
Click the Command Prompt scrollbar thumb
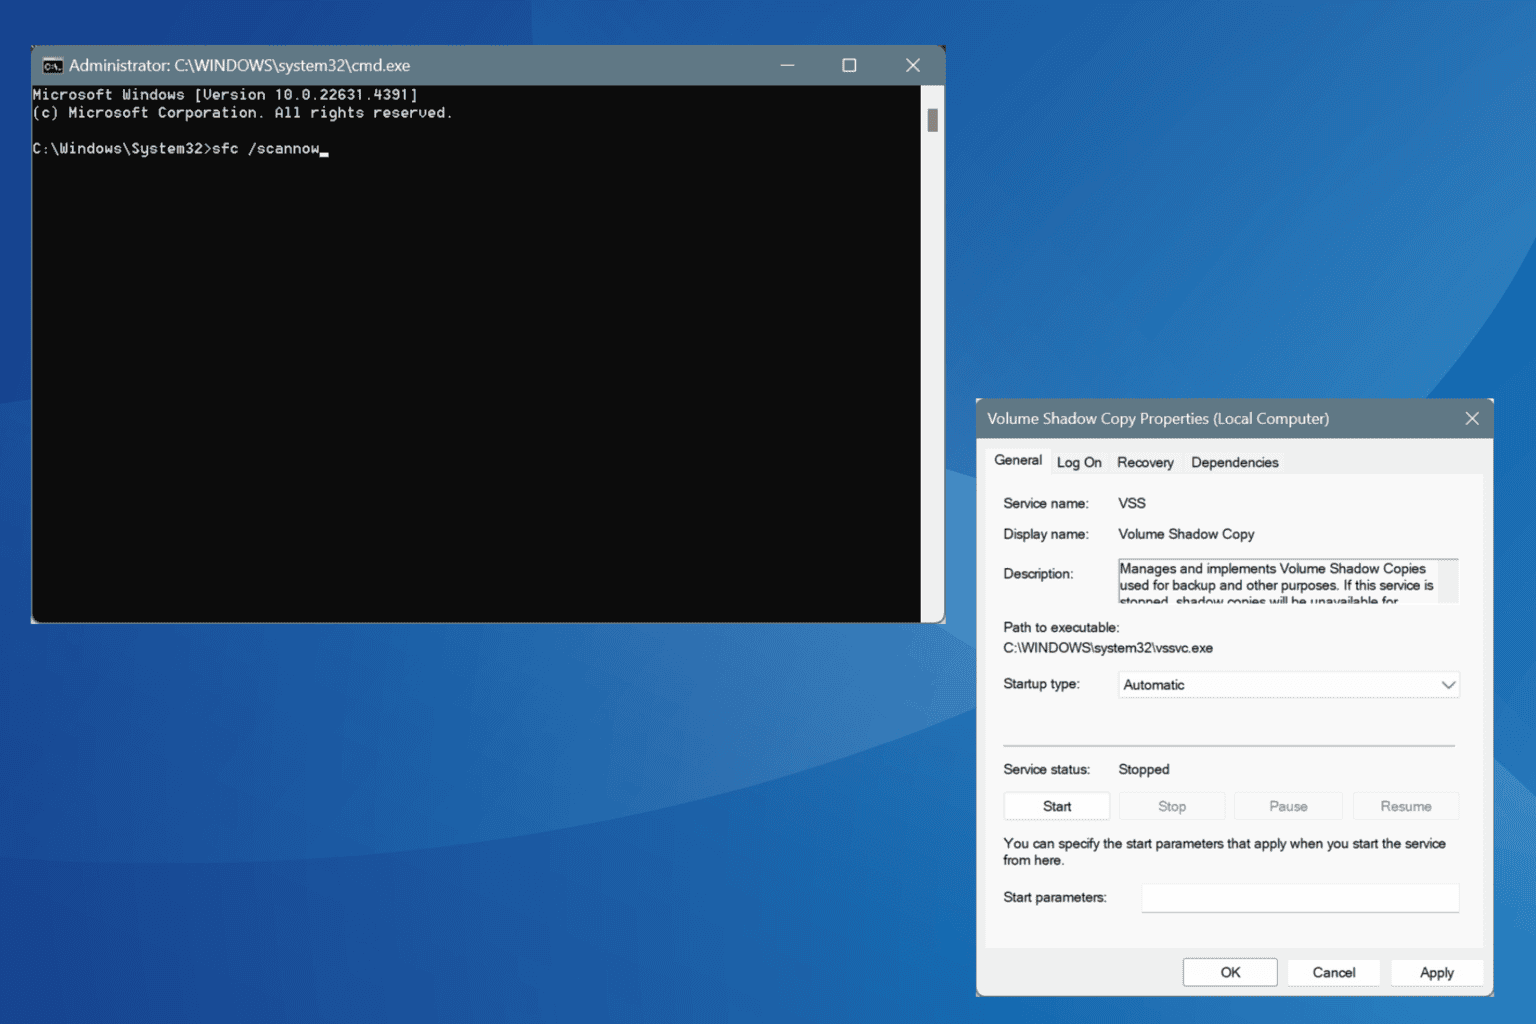[x=932, y=120]
